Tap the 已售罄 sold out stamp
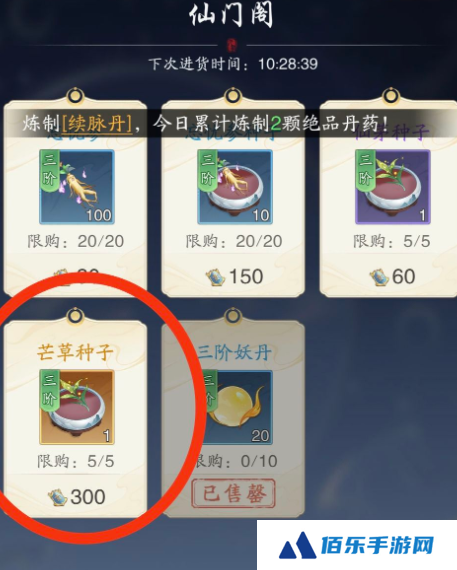 (233, 493)
